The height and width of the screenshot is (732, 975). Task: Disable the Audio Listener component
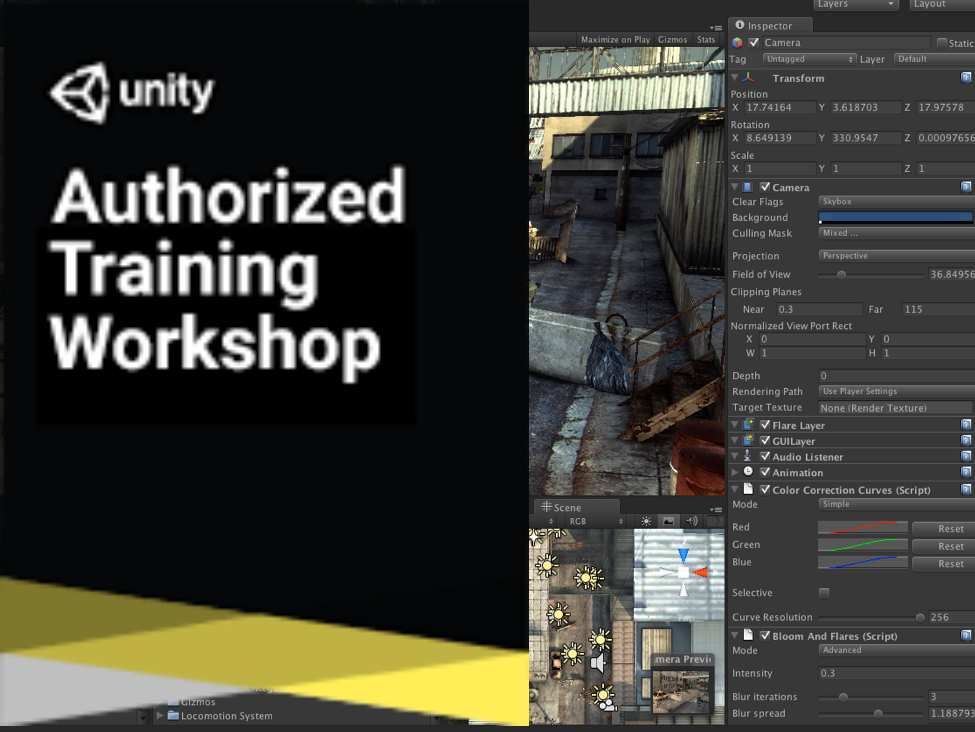click(x=765, y=456)
